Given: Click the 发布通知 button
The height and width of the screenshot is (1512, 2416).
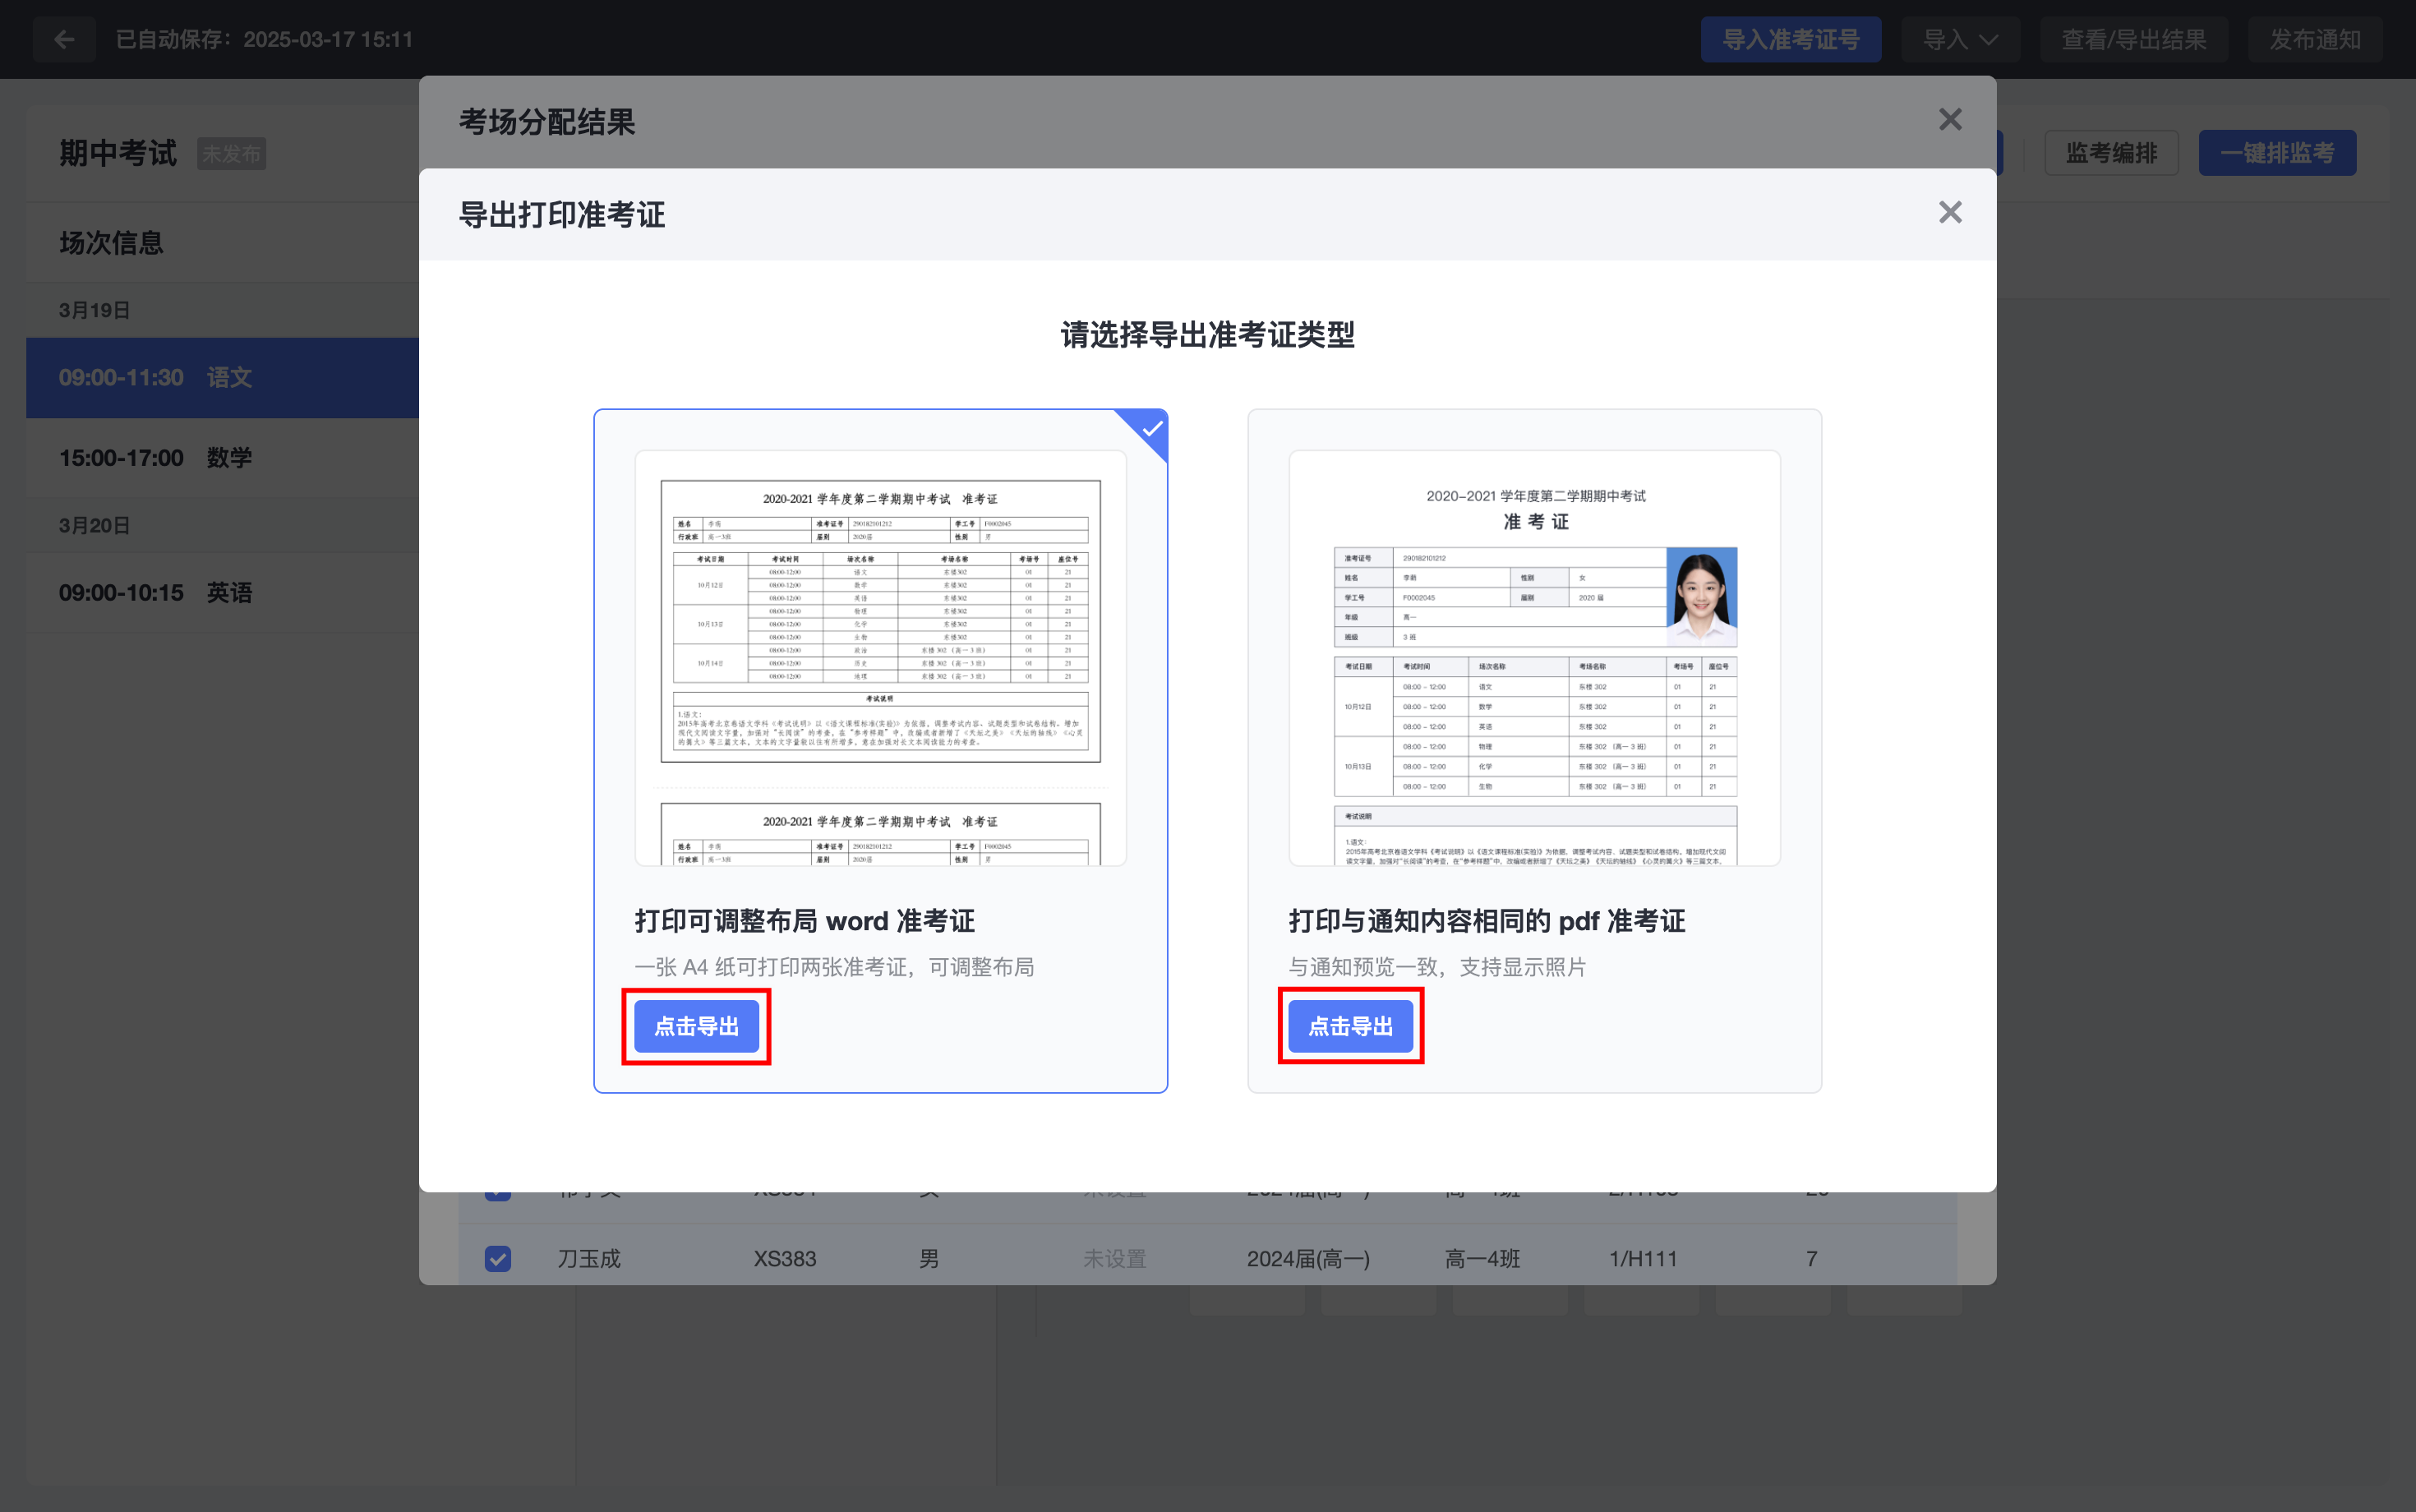Looking at the screenshot, I should [x=2315, y=39].
